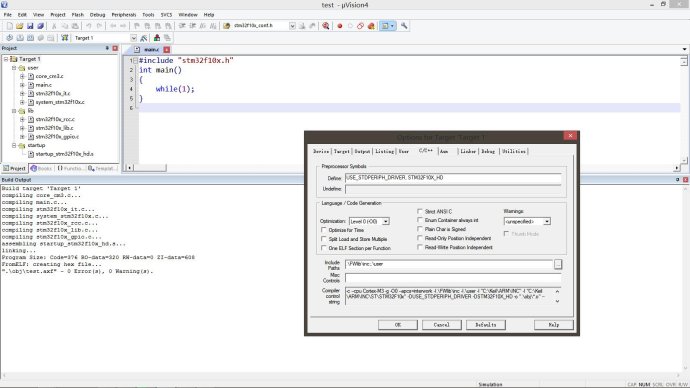
Task: Open the Warnings dropdown
Action: 546,221
